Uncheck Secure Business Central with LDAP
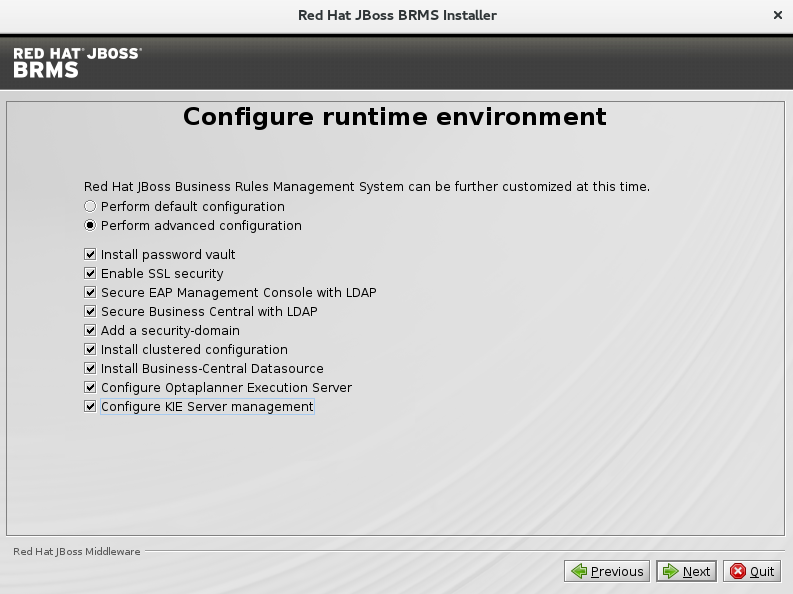Image resolution: width=793 pixels, height=594 pixels. (90, 311)
